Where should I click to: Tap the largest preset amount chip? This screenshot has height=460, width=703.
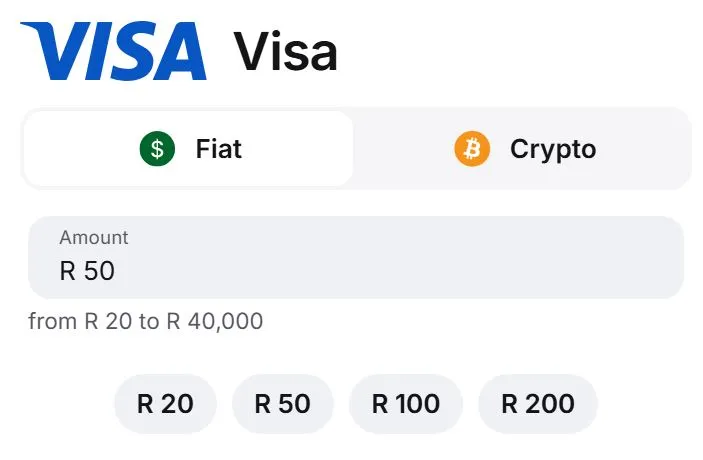coord(537,404)
